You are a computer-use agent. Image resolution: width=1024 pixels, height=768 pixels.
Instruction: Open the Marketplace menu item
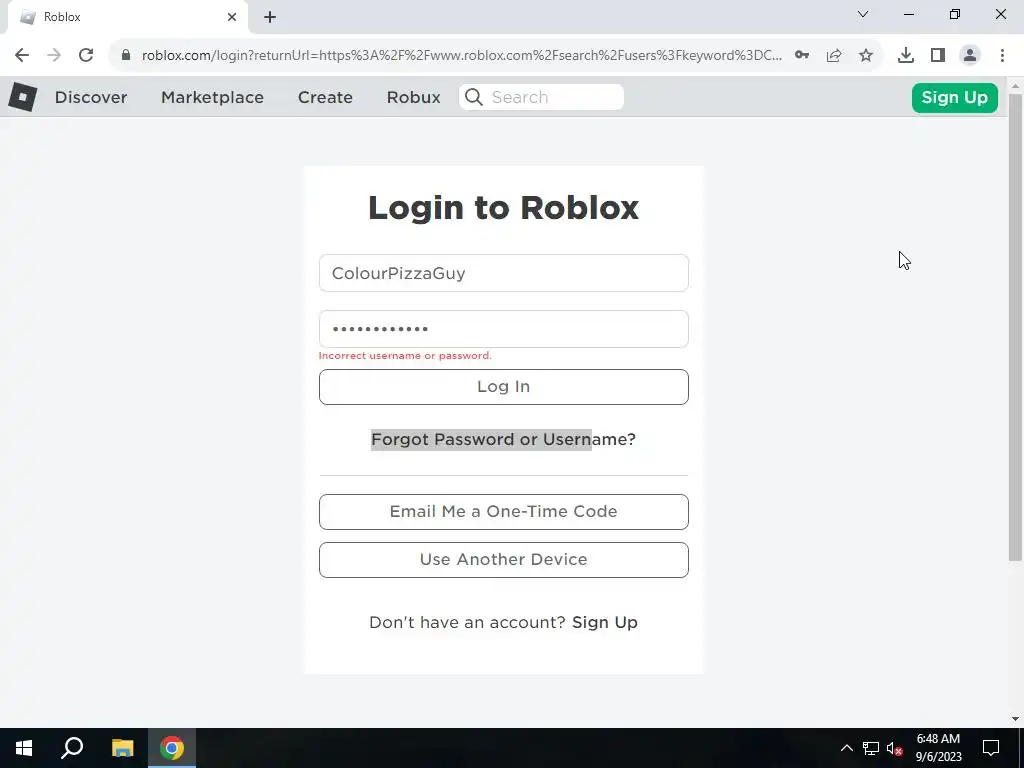click(x=212, y=97)
